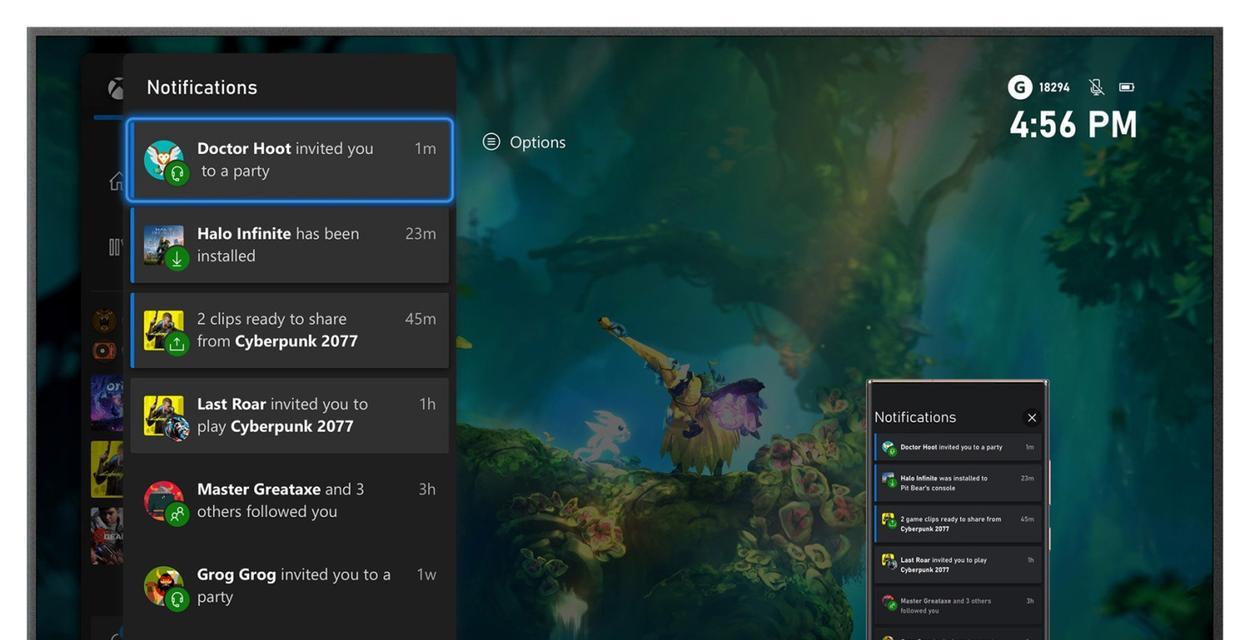1250x640 pixels.
Task: Open "Master Greataxe and 3 others followed you"
Action: coord(290,500)
